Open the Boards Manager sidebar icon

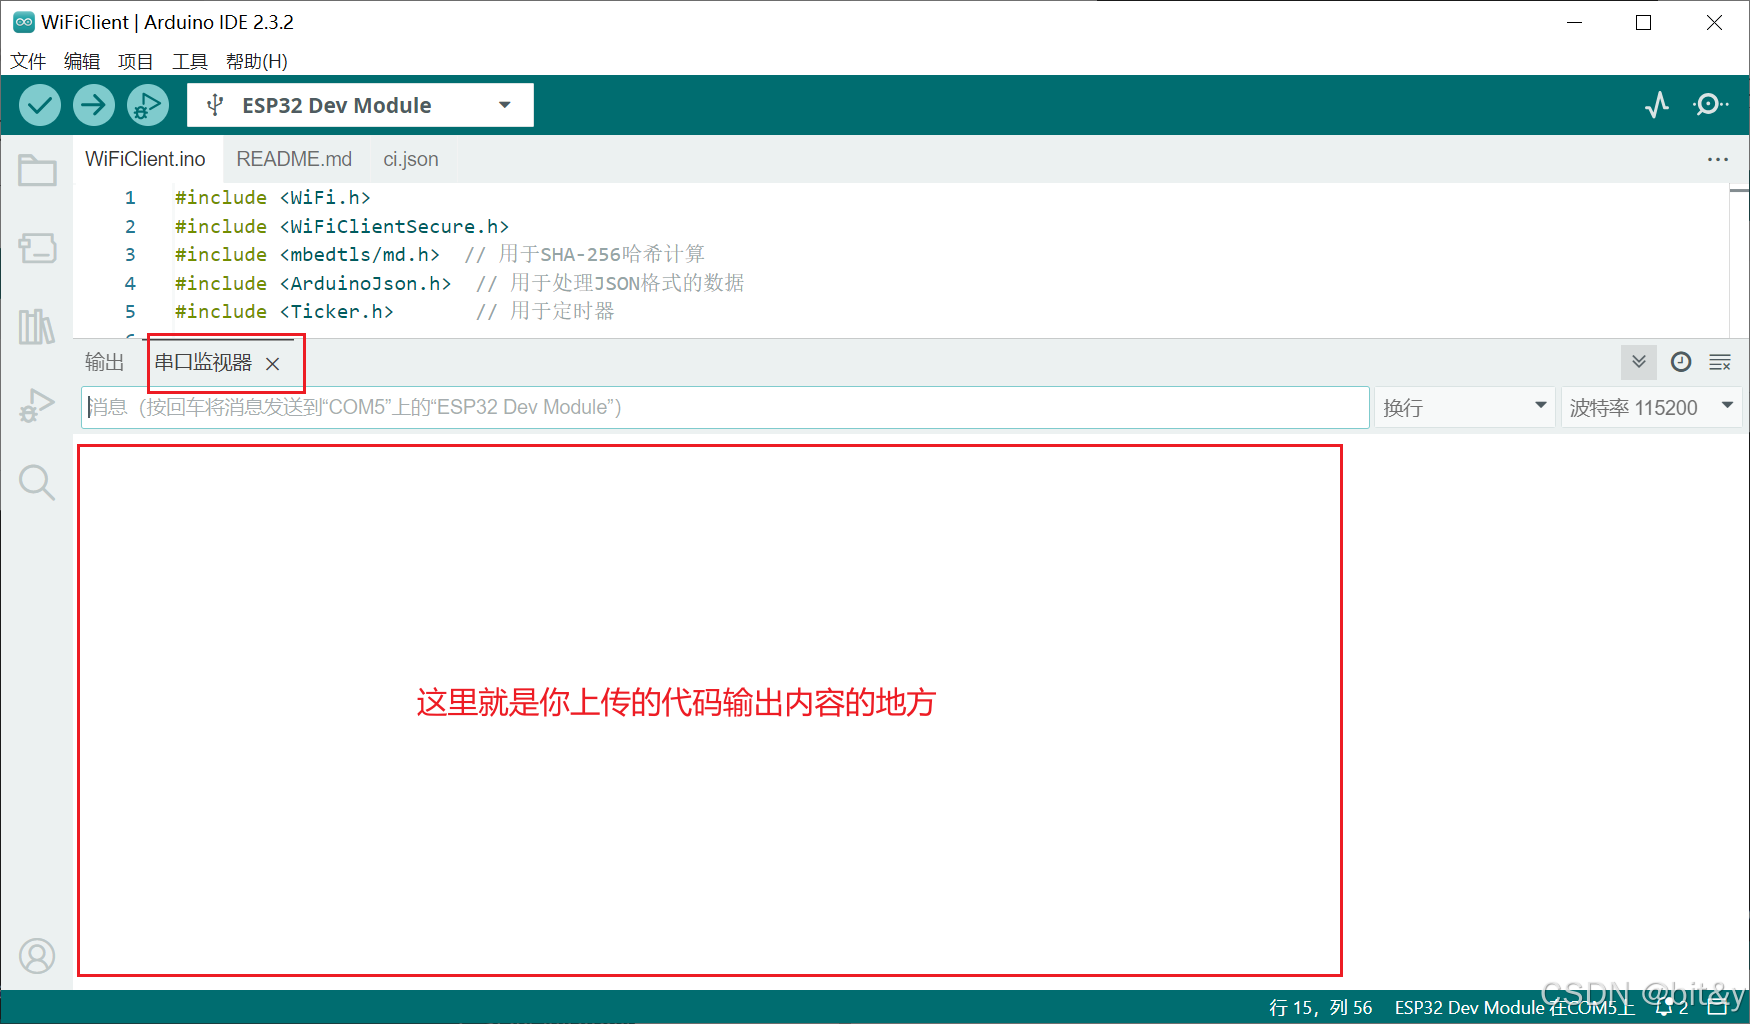coord(37,248)
